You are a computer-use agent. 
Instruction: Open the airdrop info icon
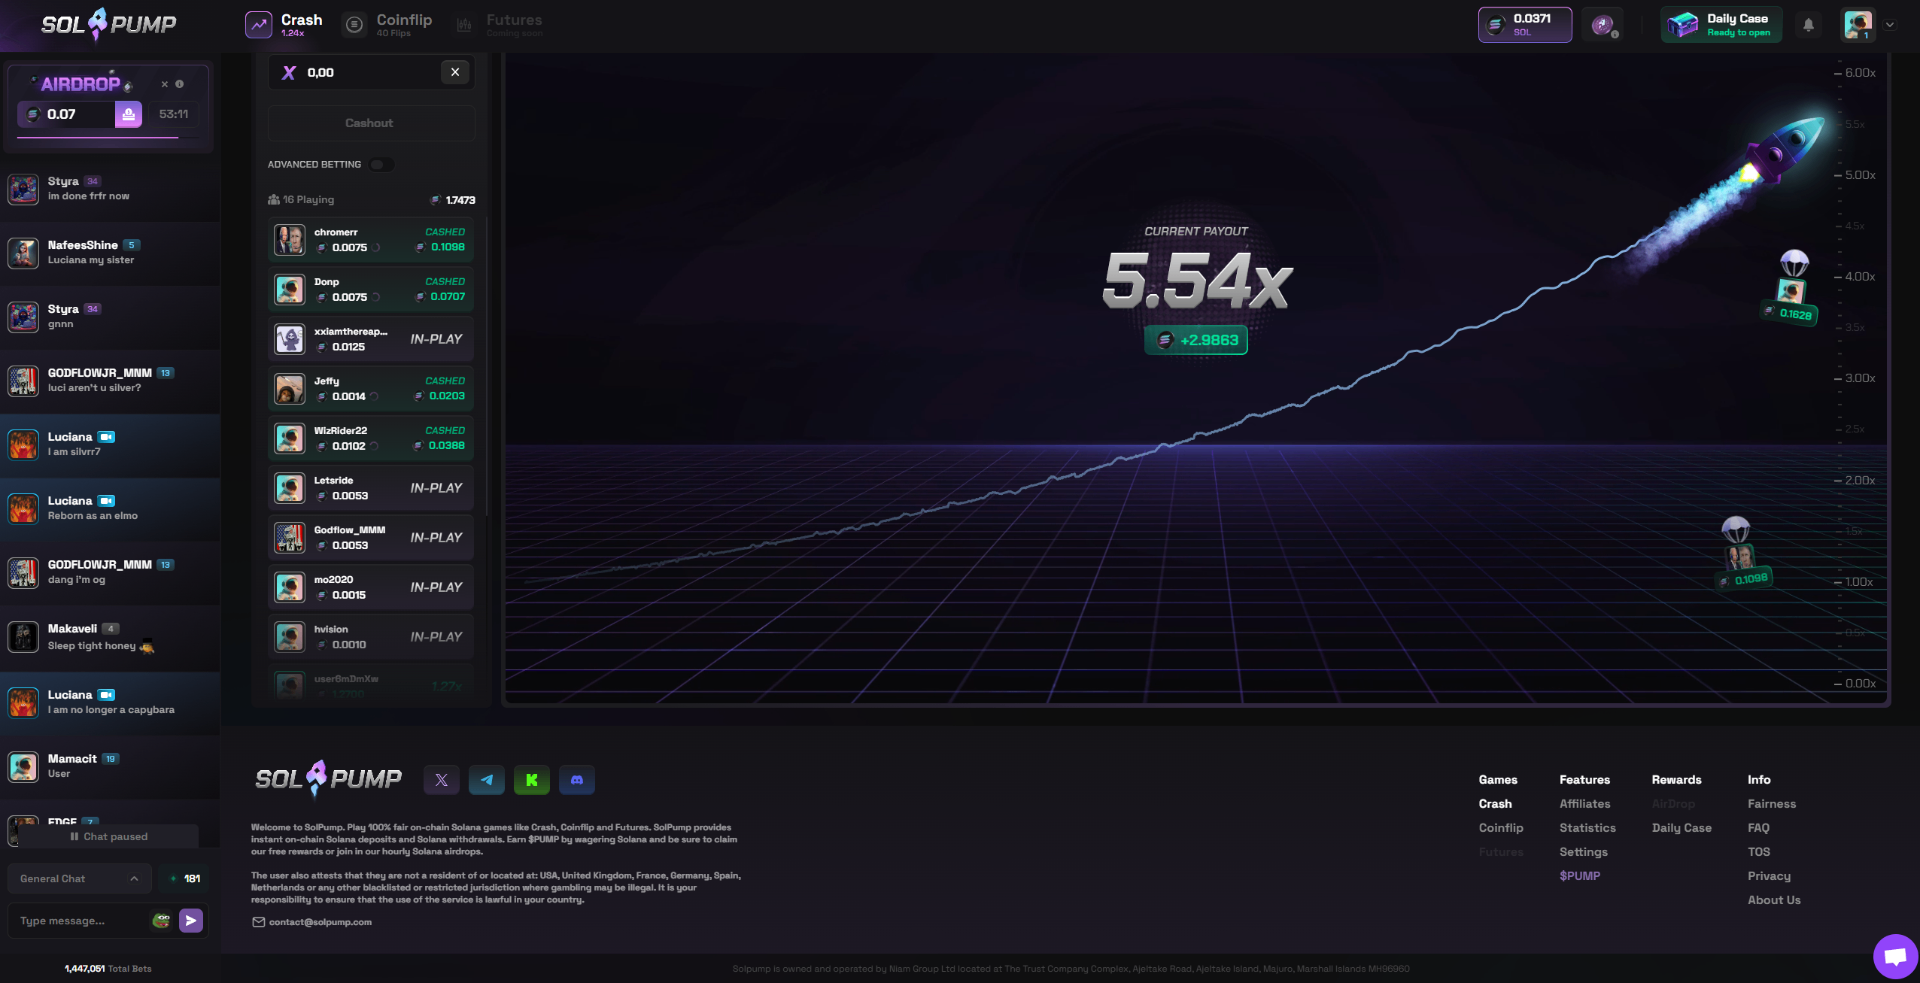click(180, 84)
